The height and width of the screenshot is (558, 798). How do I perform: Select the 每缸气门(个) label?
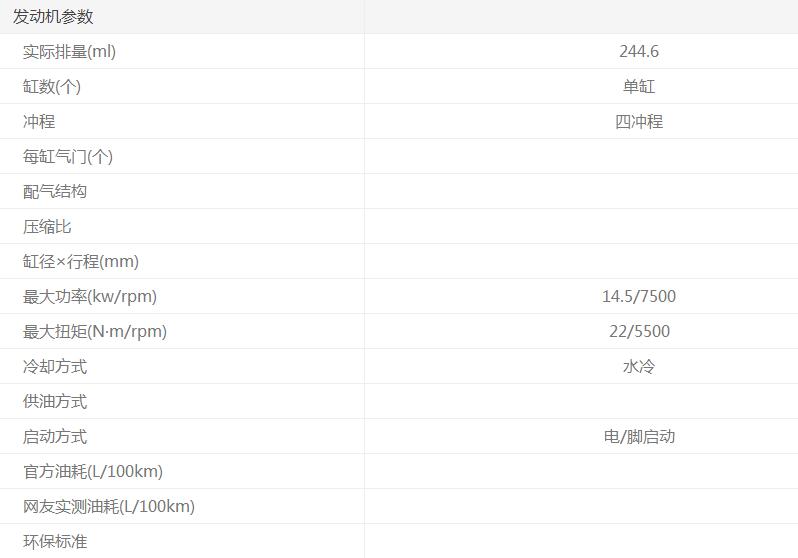click(x=68, y=157)
